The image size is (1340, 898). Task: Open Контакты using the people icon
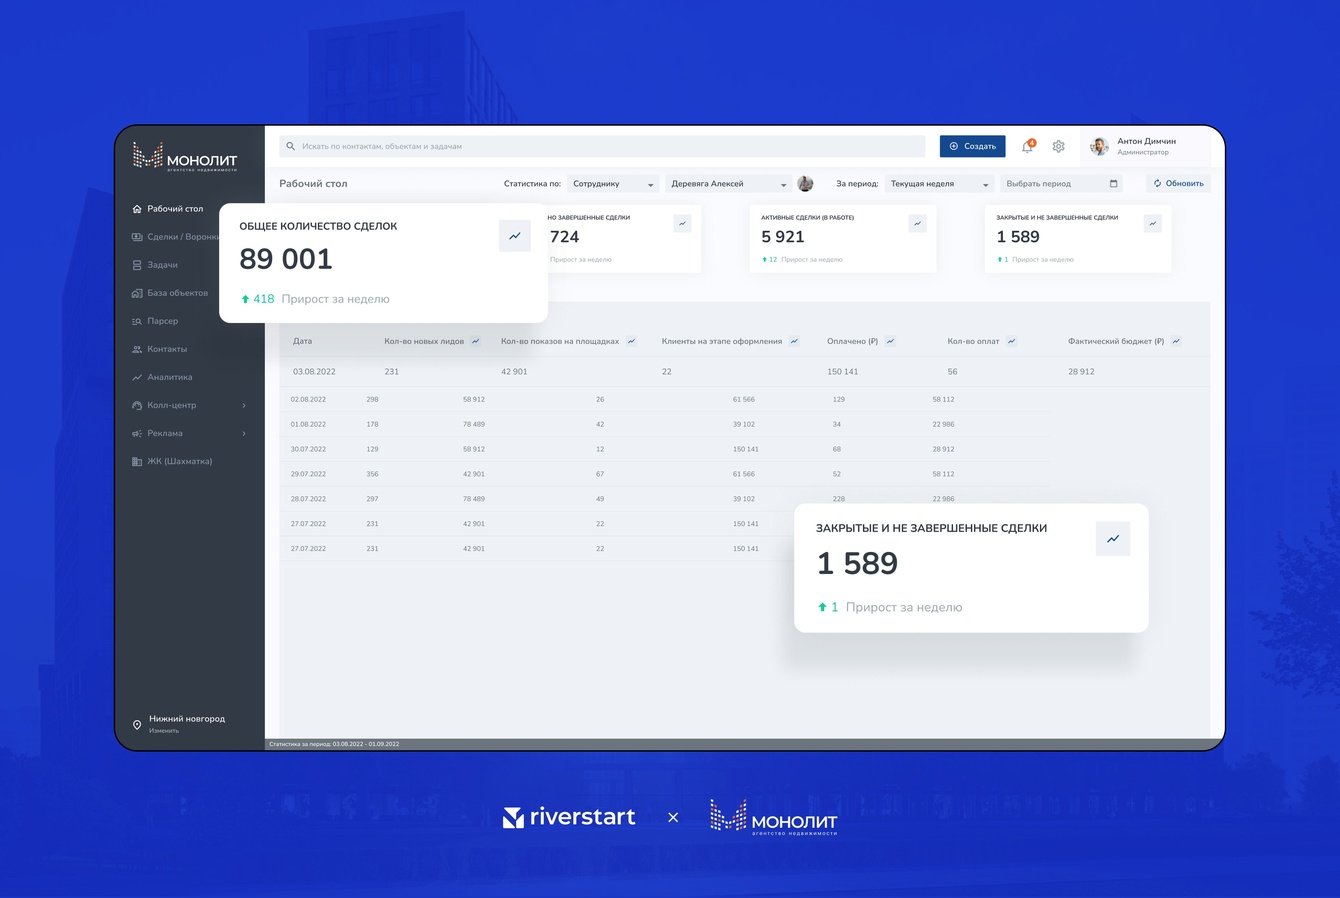[x=137, y=349]
